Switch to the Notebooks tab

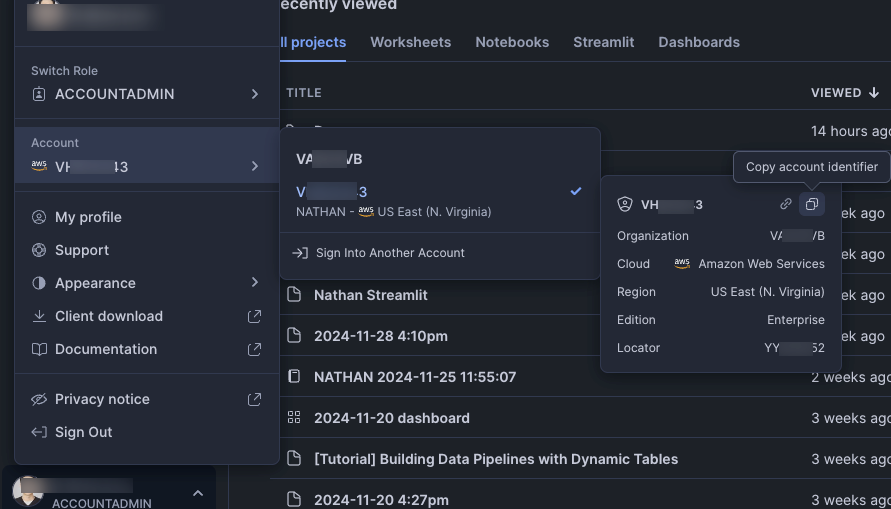(512, 43)
